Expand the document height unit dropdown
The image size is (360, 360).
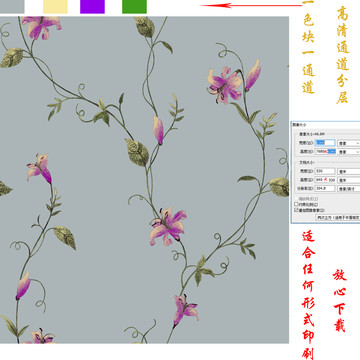click(349, 180)
